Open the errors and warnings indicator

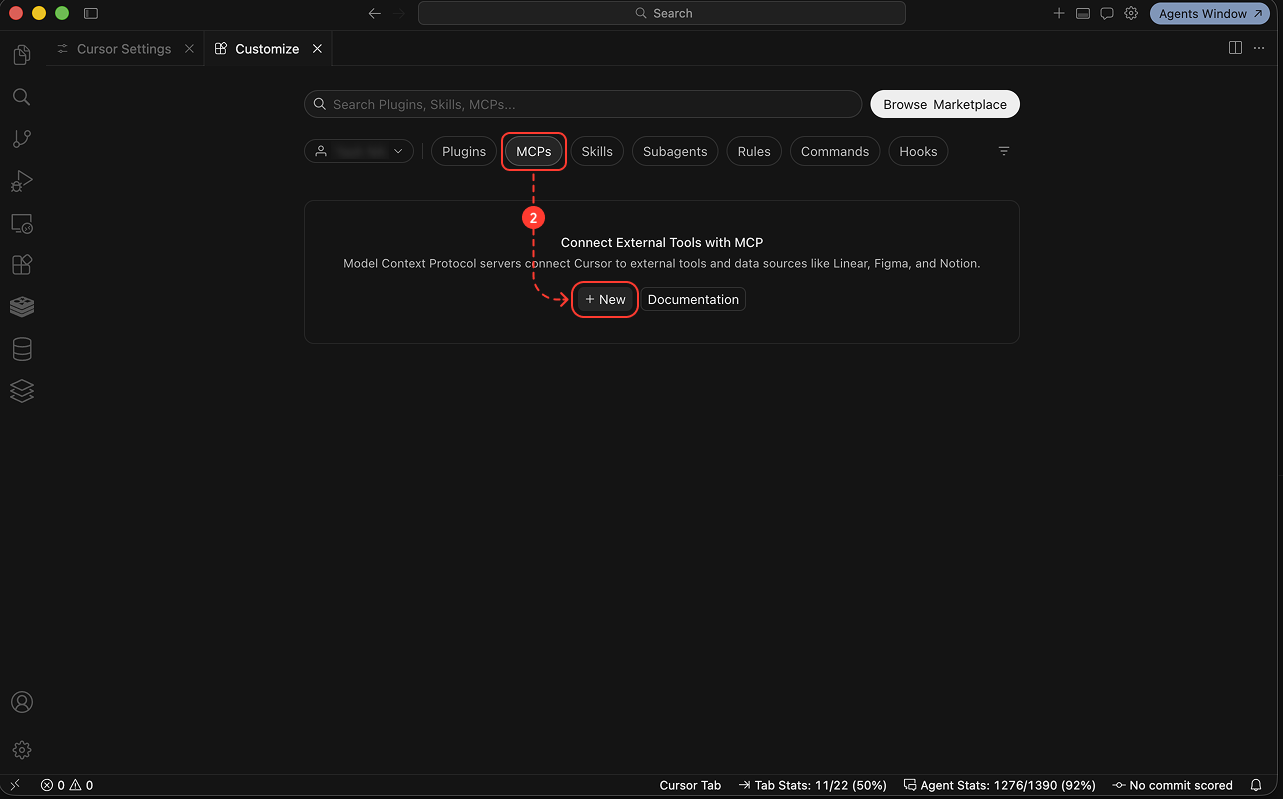click(67, 785)
